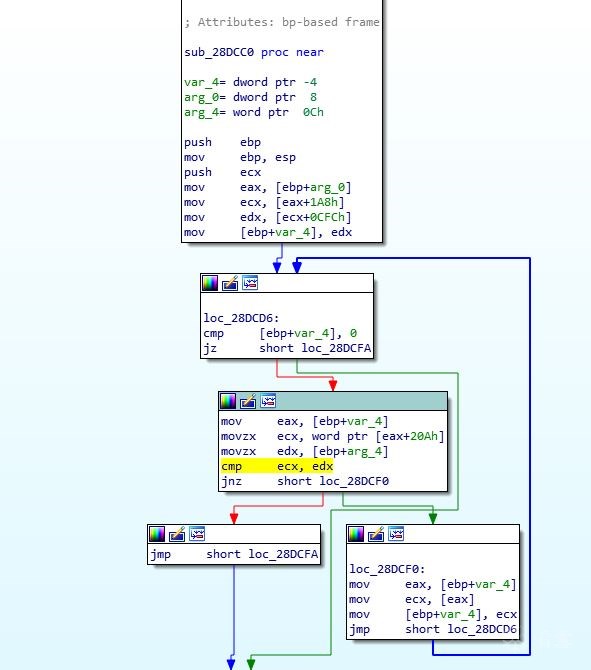The height and width of the screenshot is (670, 591).
Task: Click 'mov [ebp+var_4], edx' in first block
Action: (268, 232)
